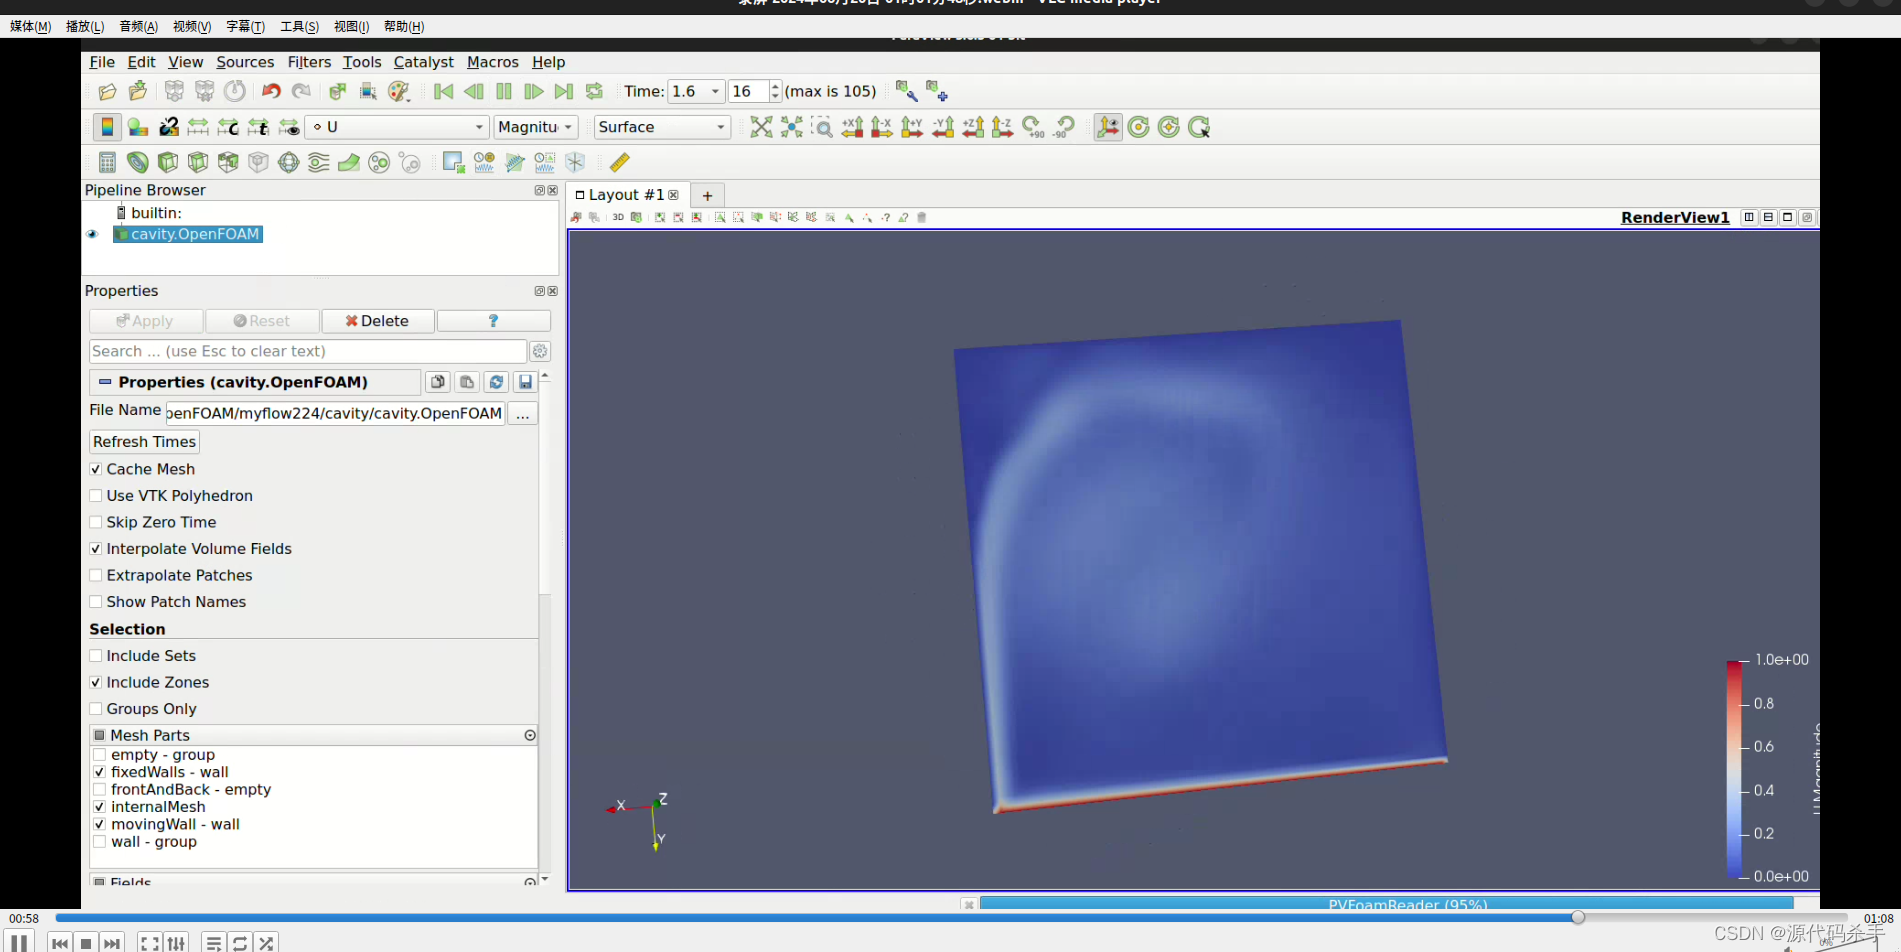Apply the Clip filter icon
Screen dimensions: 1901x952
pyautogui.click(x=168, y=162)
